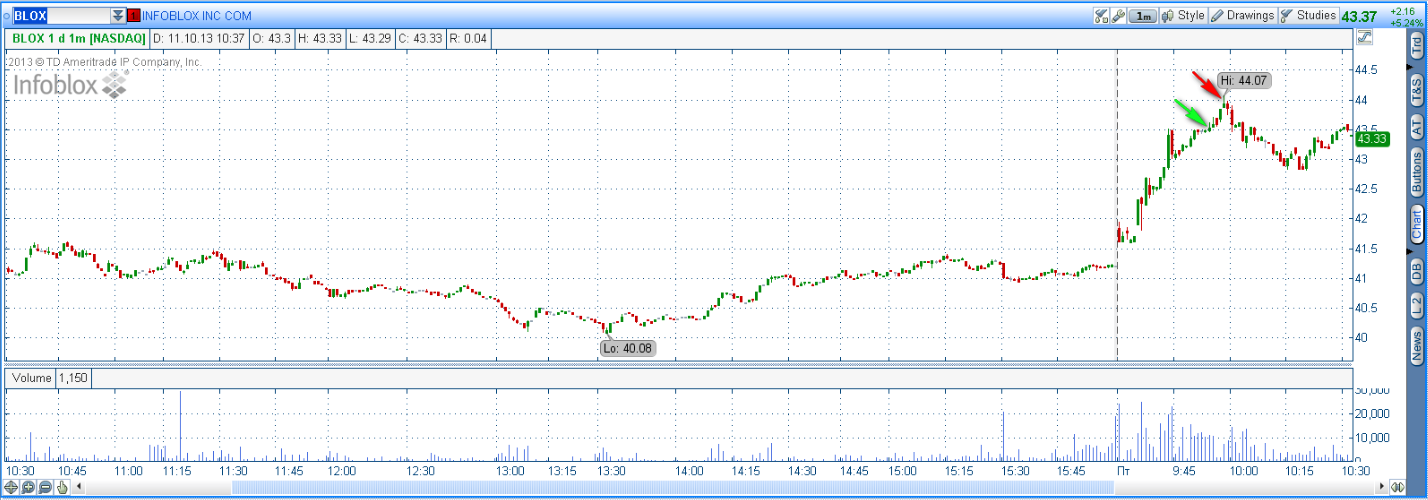
Task: Click the green 43.33 current price tag
Action: (1373, 139)
